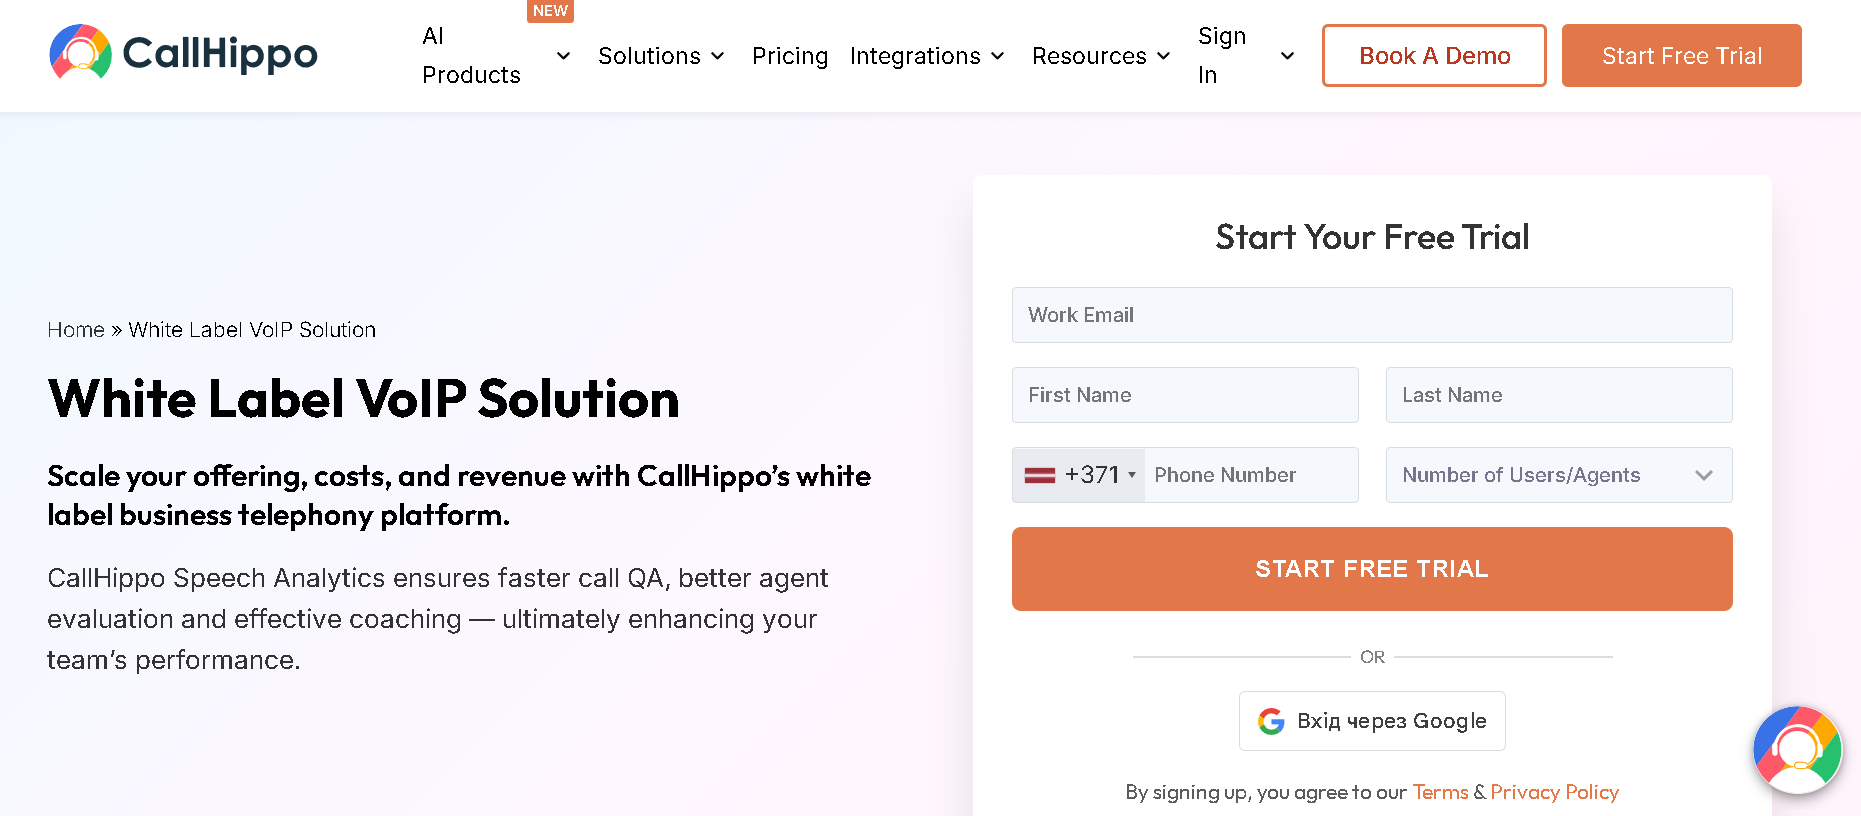Open the Integrations menu
This screenshot has height=816, width=1861.
(927, 56)
